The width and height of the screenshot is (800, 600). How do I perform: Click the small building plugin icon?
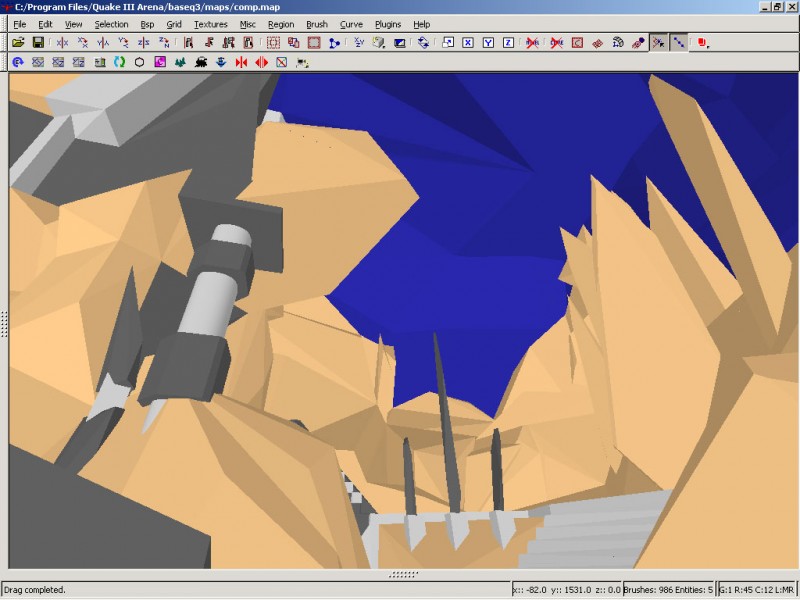click(x=99, y=62)
